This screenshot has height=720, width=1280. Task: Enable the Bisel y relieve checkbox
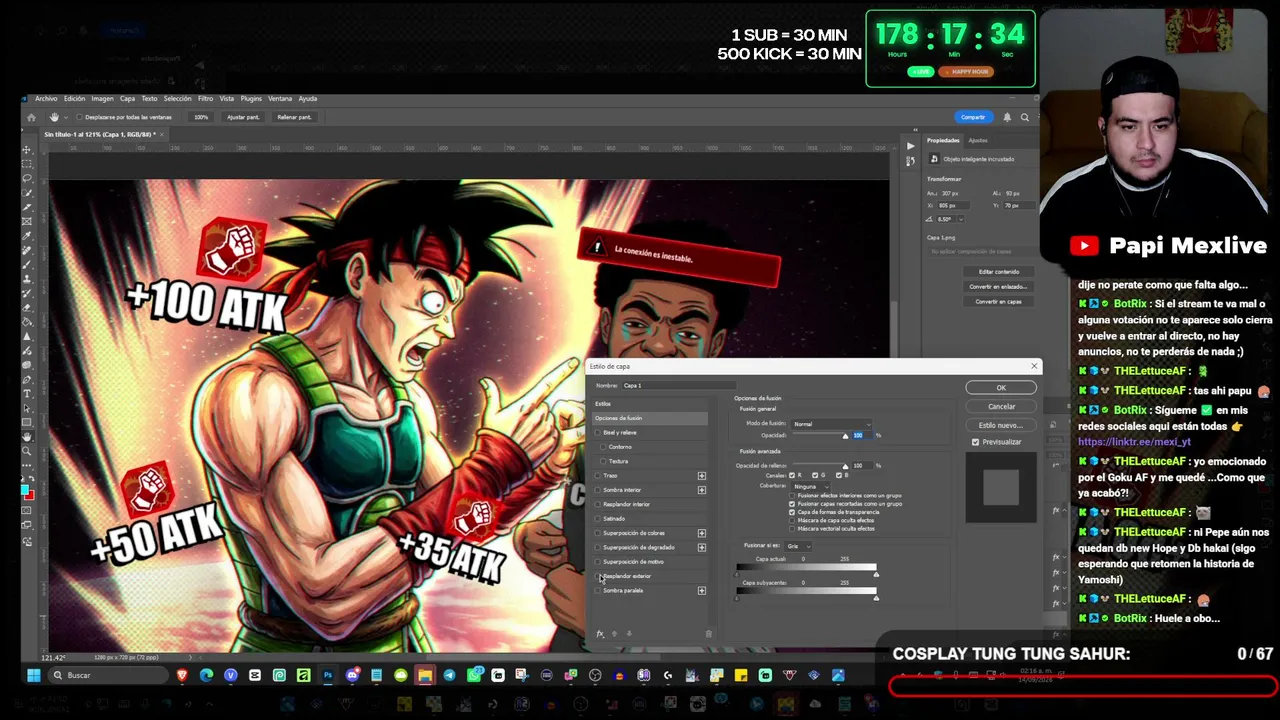(598, 432)
